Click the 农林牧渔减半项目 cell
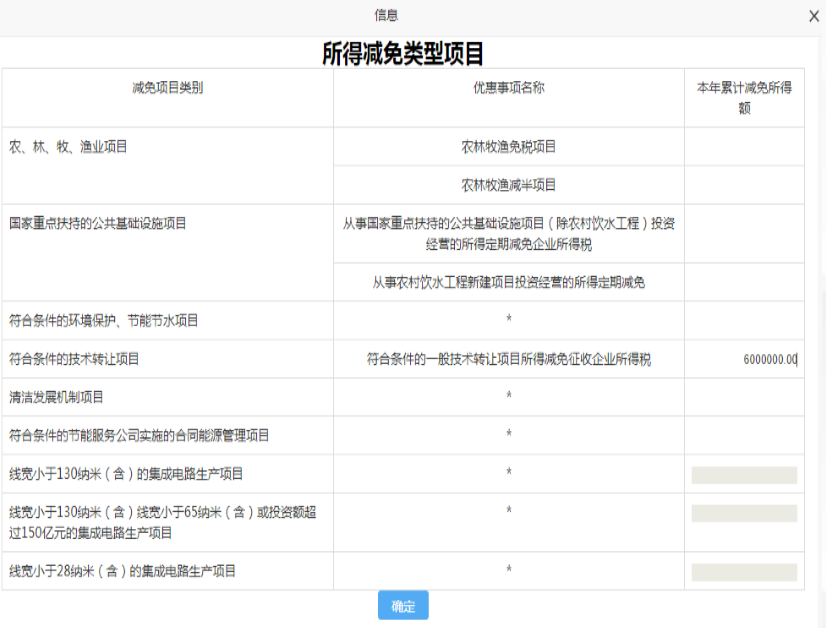This screenshot has width=826, height=628. coord(509,185)
